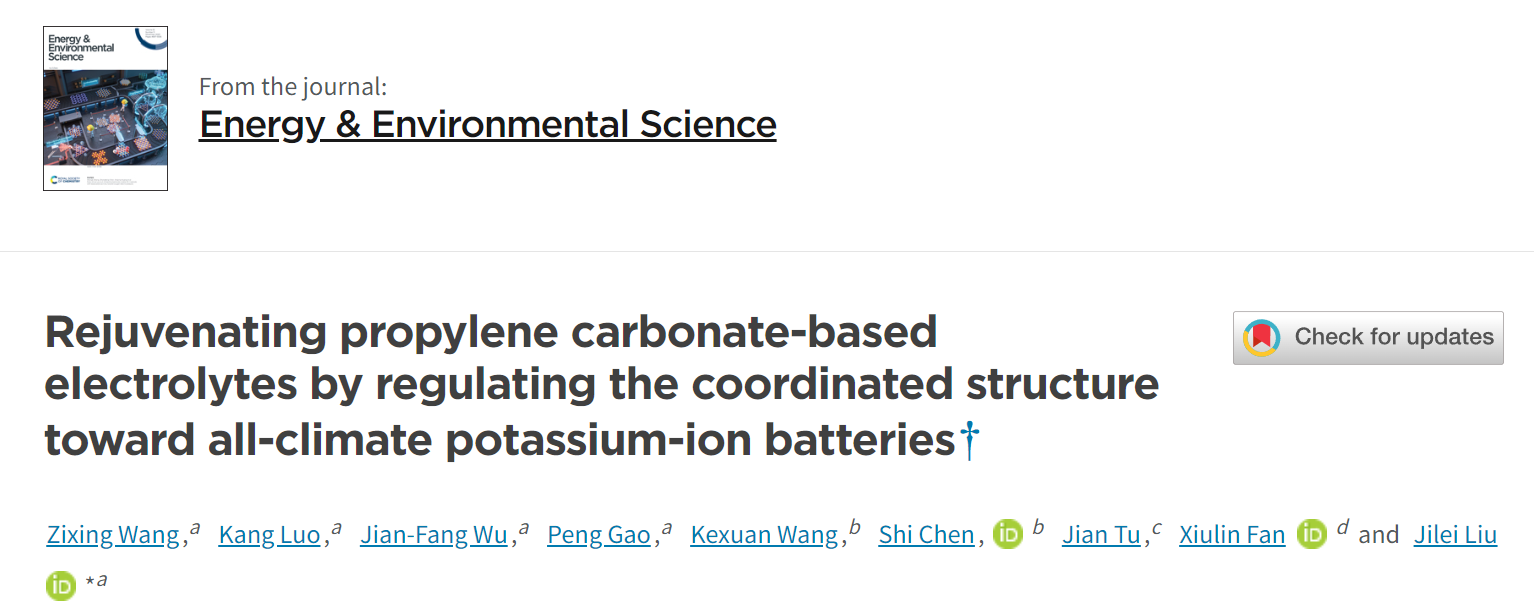Open author Shi Chen's name link
The width and height of the screenshot is (1534, 610).
(x=926, y=535)
